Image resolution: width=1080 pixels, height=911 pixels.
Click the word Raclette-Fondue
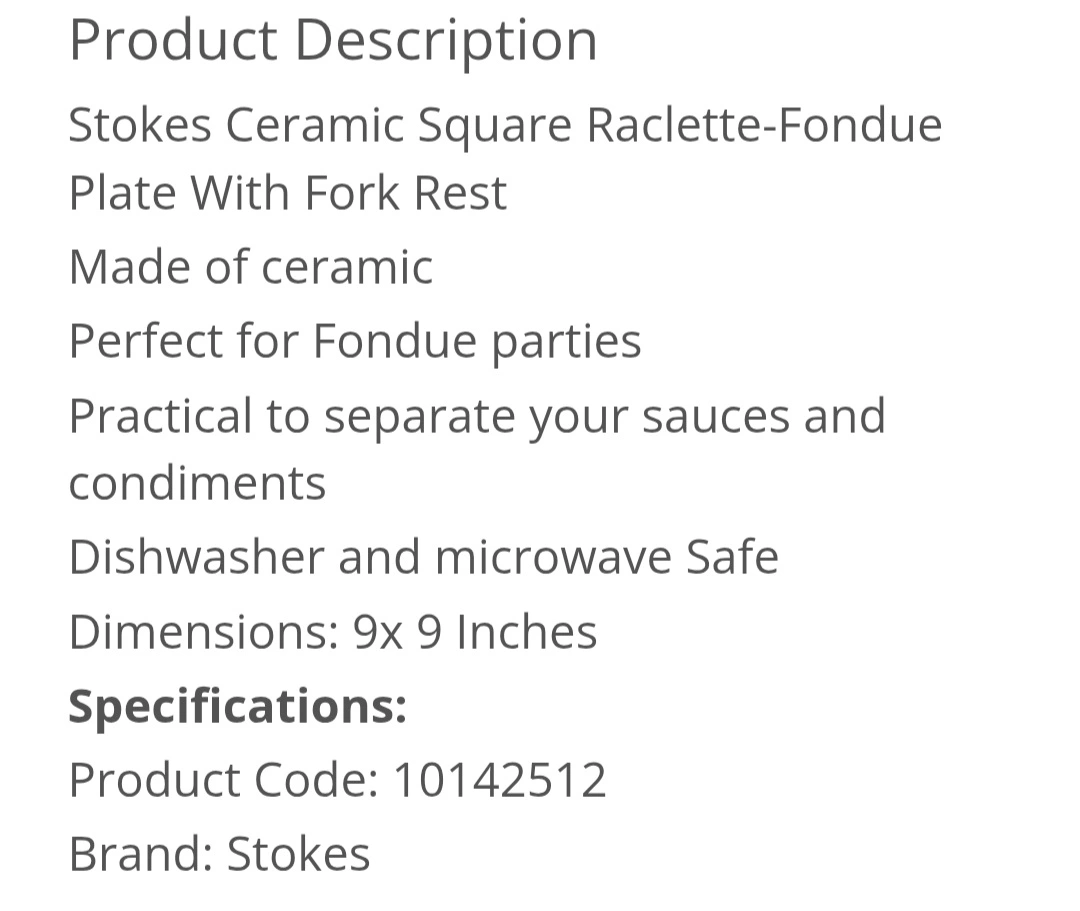[x=765, y=125]
